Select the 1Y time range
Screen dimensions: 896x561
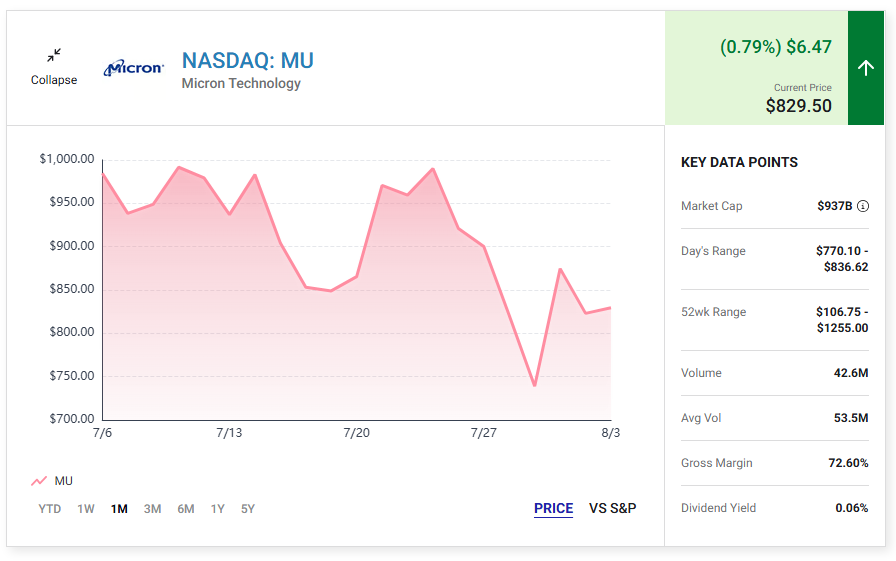pos(217,509)
